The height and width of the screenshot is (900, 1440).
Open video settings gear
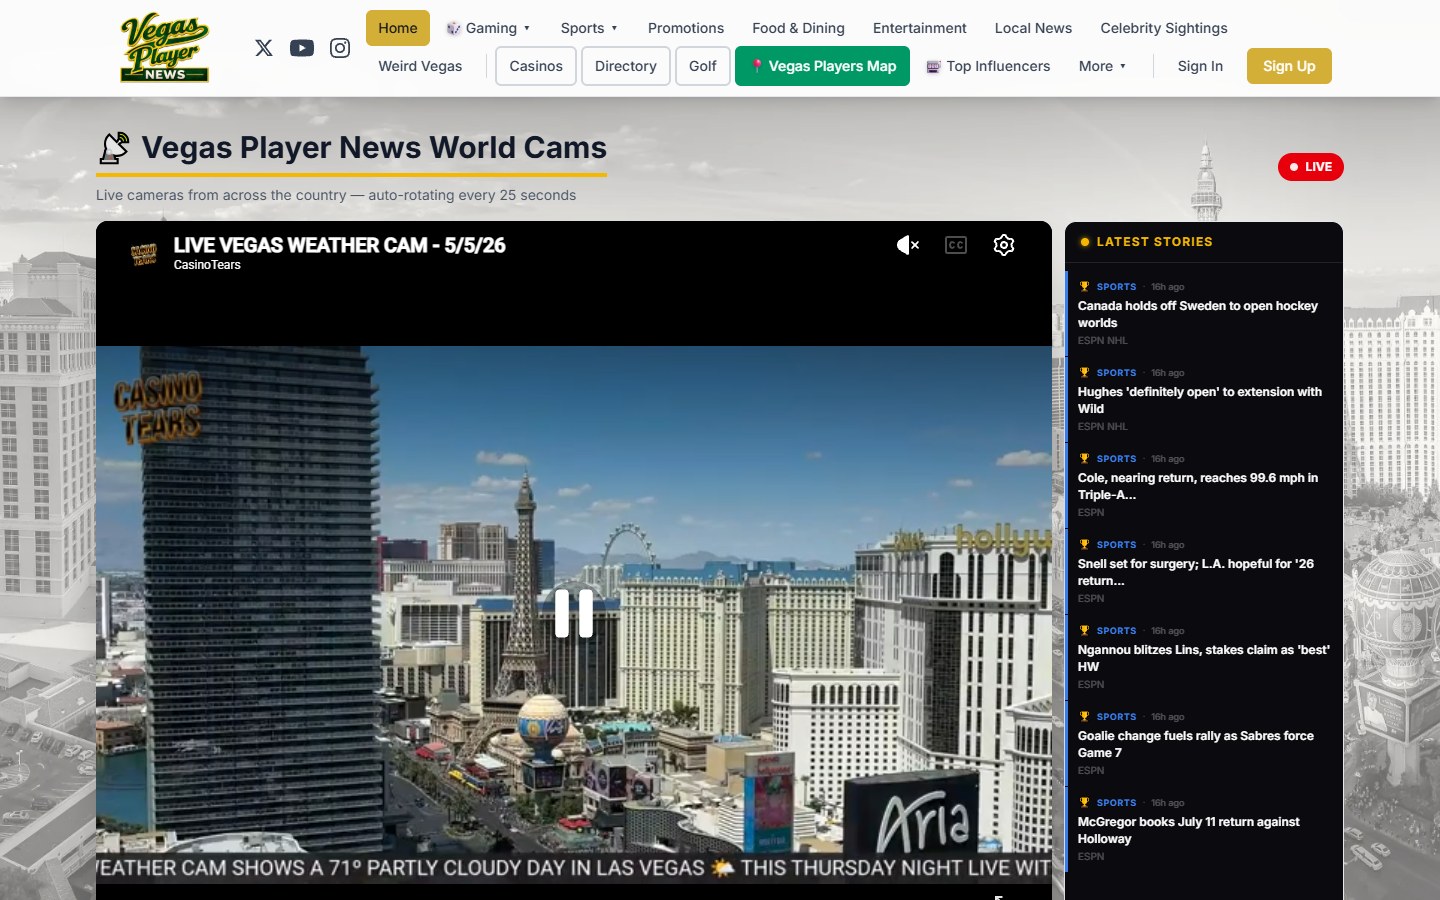tap(1004, 245)
